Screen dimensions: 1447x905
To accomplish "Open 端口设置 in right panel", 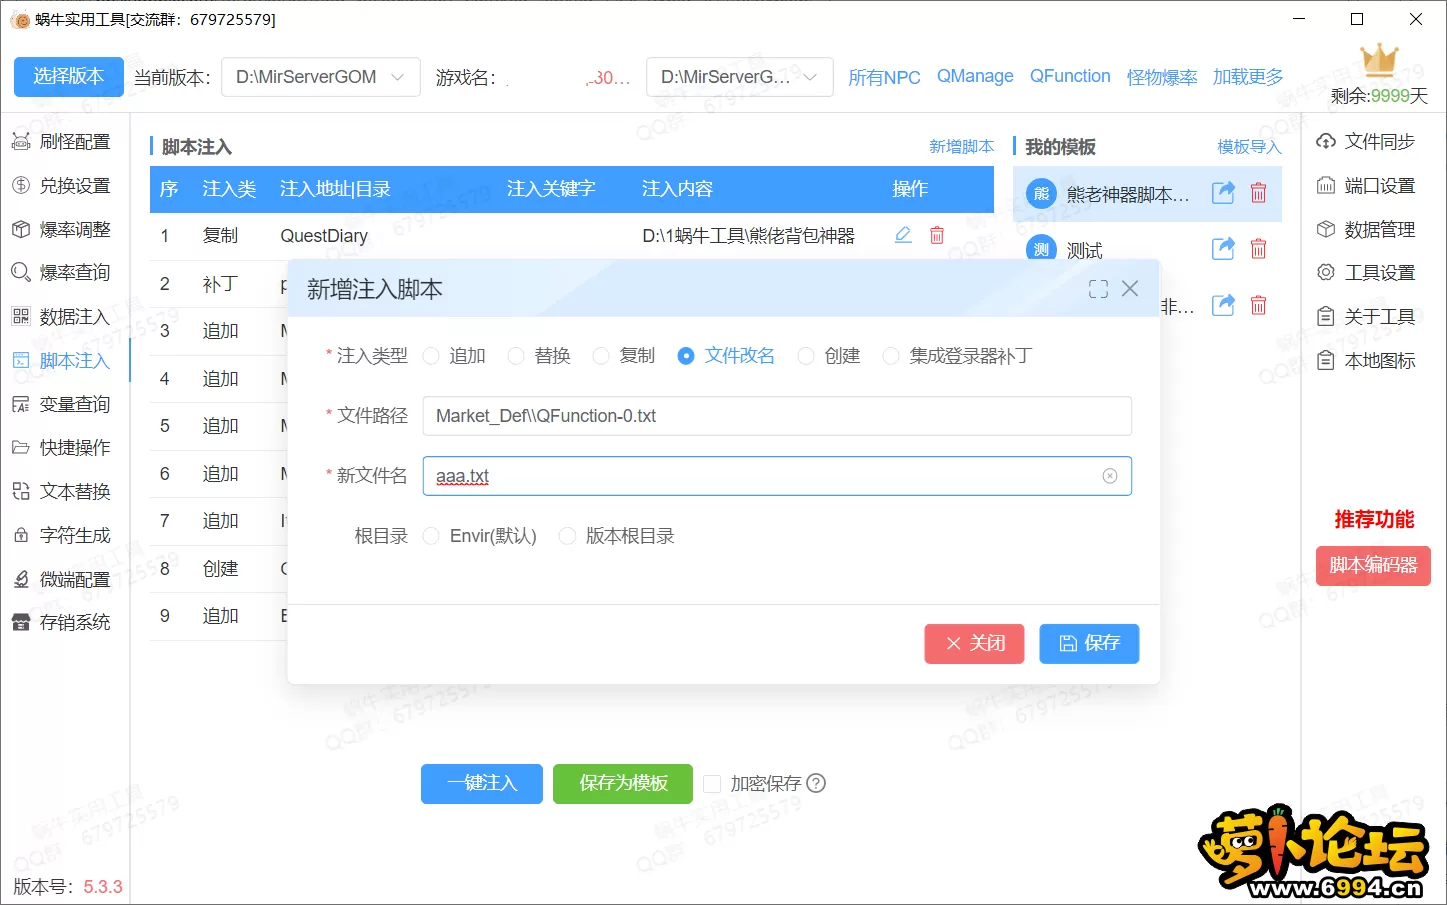I will click(1366, 186).
